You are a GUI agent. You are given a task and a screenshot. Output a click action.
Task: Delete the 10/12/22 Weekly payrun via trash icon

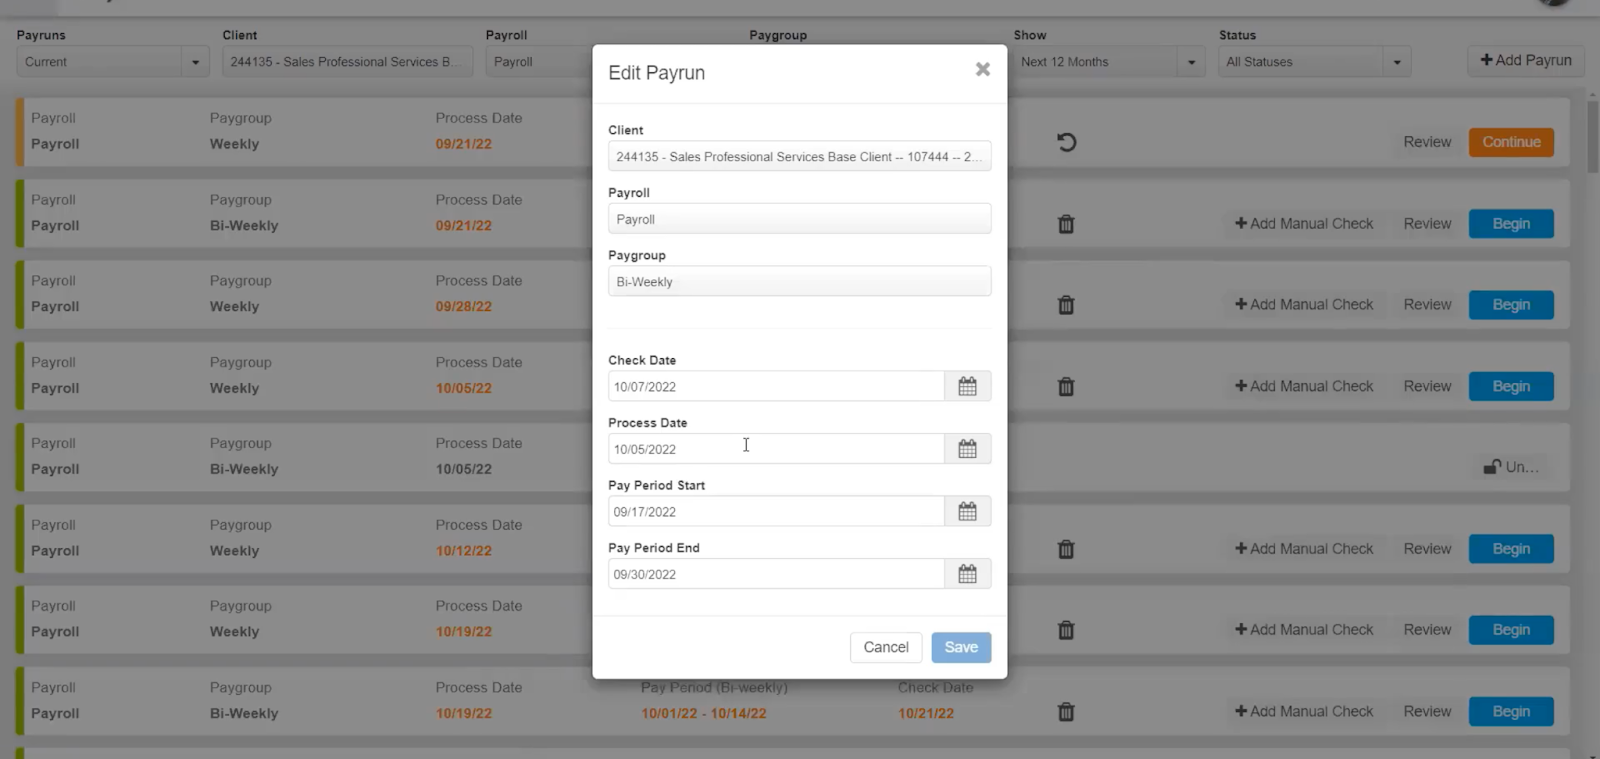click(x=1066, y=549)
